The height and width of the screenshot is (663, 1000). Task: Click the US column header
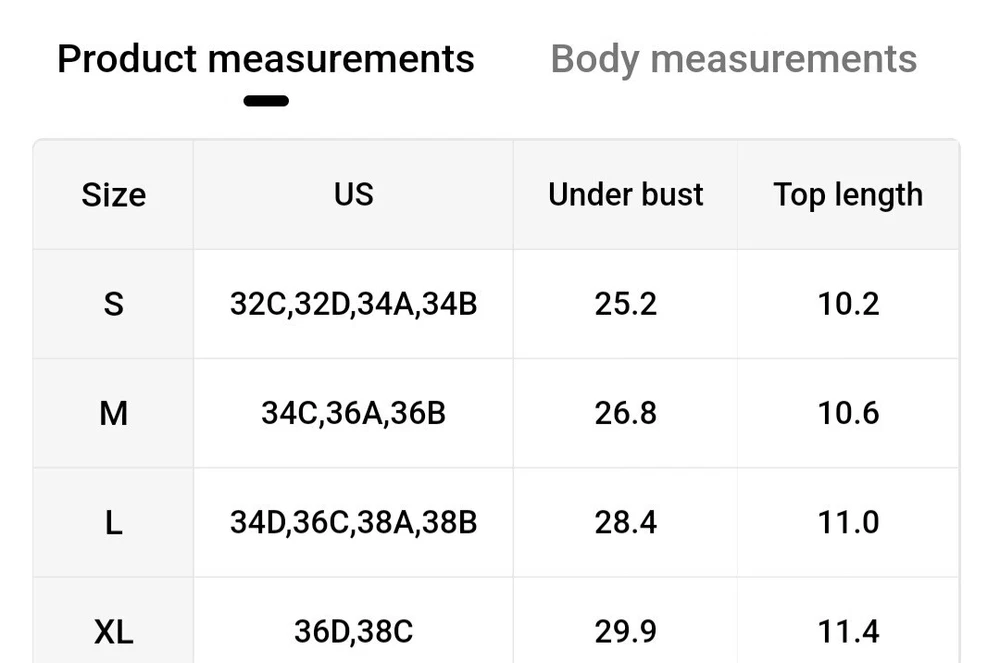354,194
